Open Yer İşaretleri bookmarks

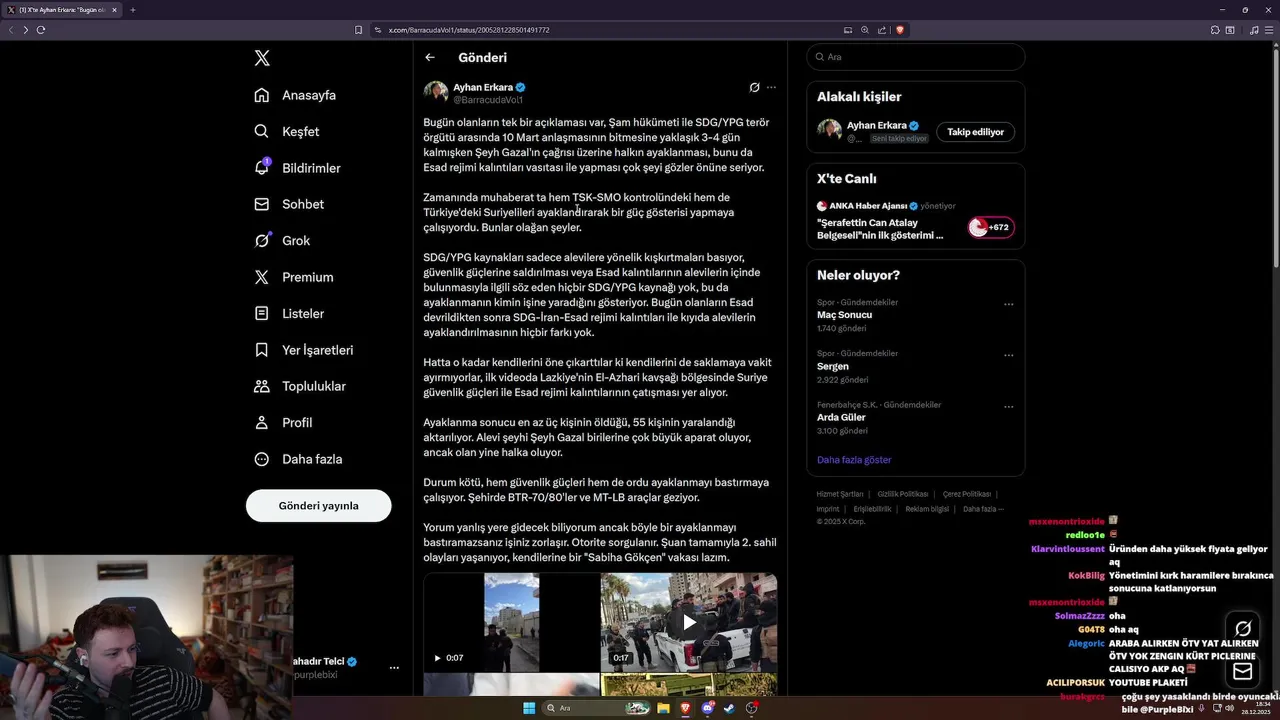303,350
